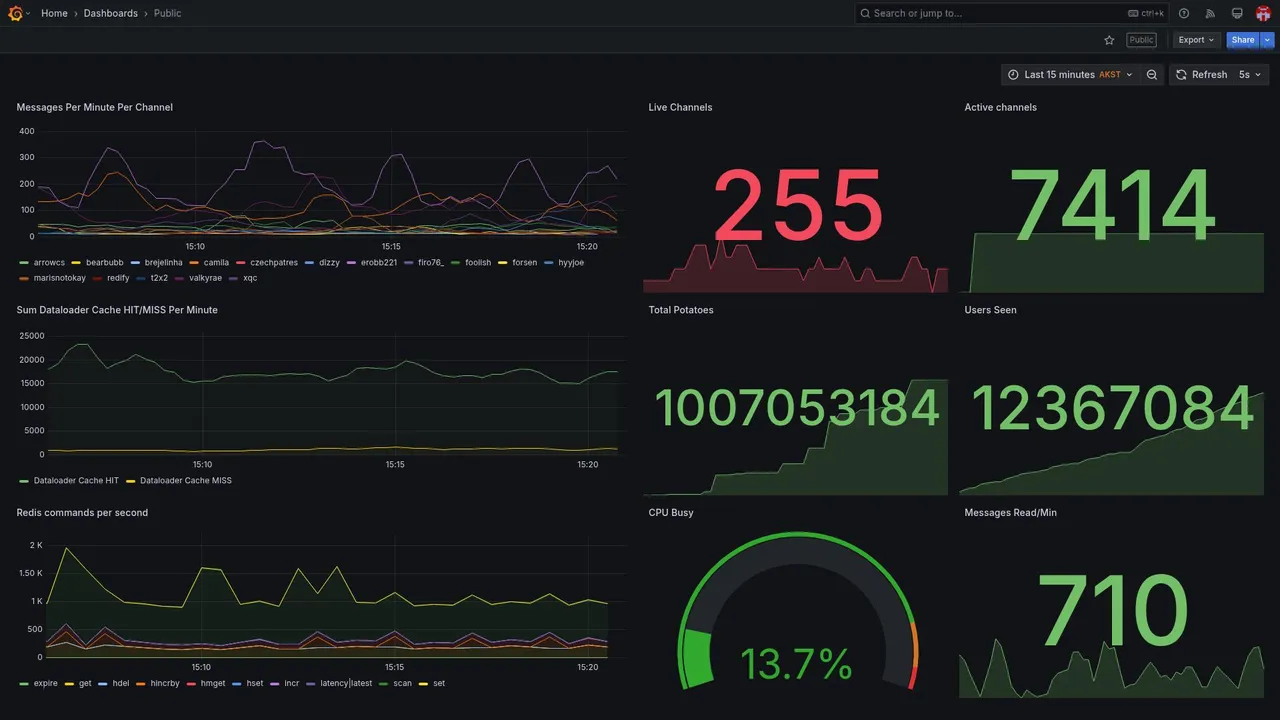1280x720 pixels.
Task: Click the help question mark icon
Action: [1184, 13]
